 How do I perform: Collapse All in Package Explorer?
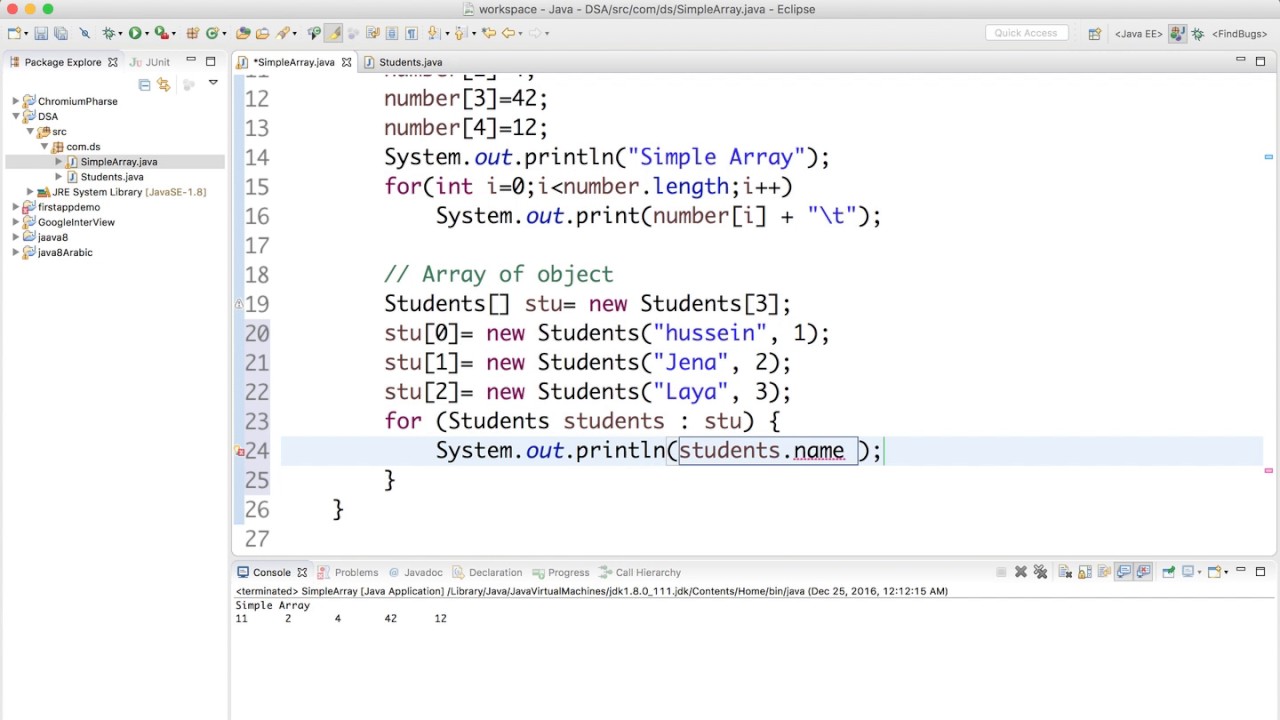click(x=145, y=84)
